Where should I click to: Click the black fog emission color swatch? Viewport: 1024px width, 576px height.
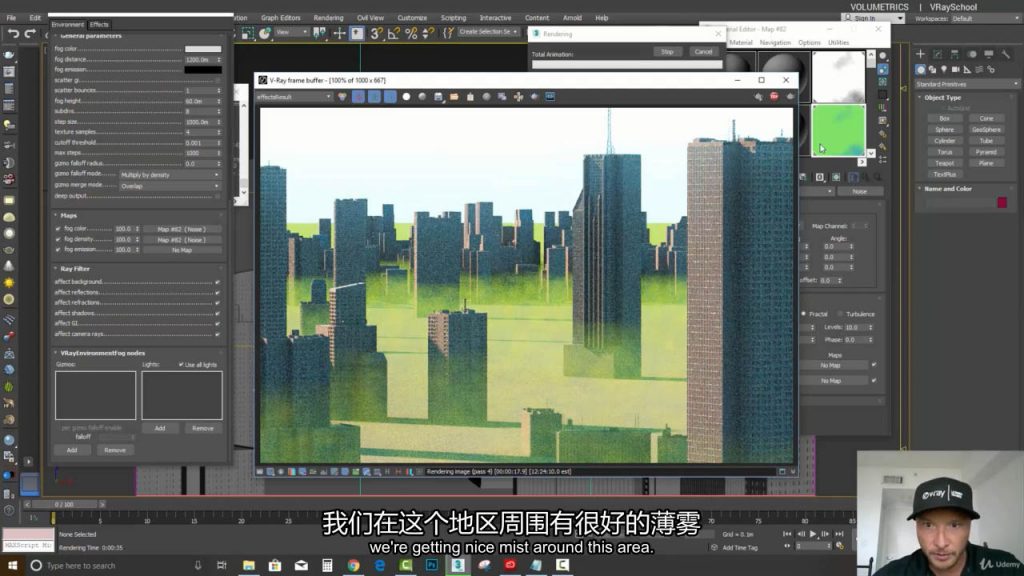(203, 69)
